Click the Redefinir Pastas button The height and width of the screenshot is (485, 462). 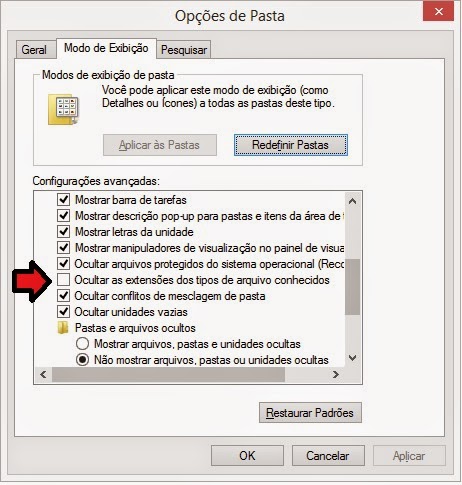pos(291,145)
